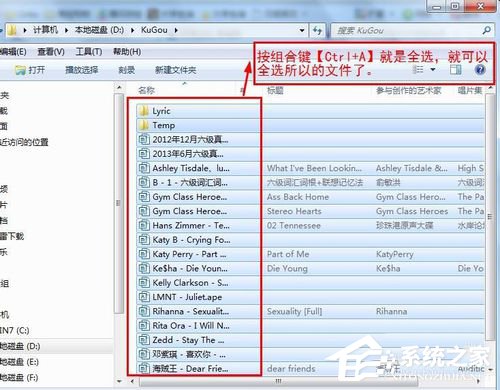The width and height of the screenshot is (500, 390).
Task: Click 计算机 in the address path
Action: point(45,30)
